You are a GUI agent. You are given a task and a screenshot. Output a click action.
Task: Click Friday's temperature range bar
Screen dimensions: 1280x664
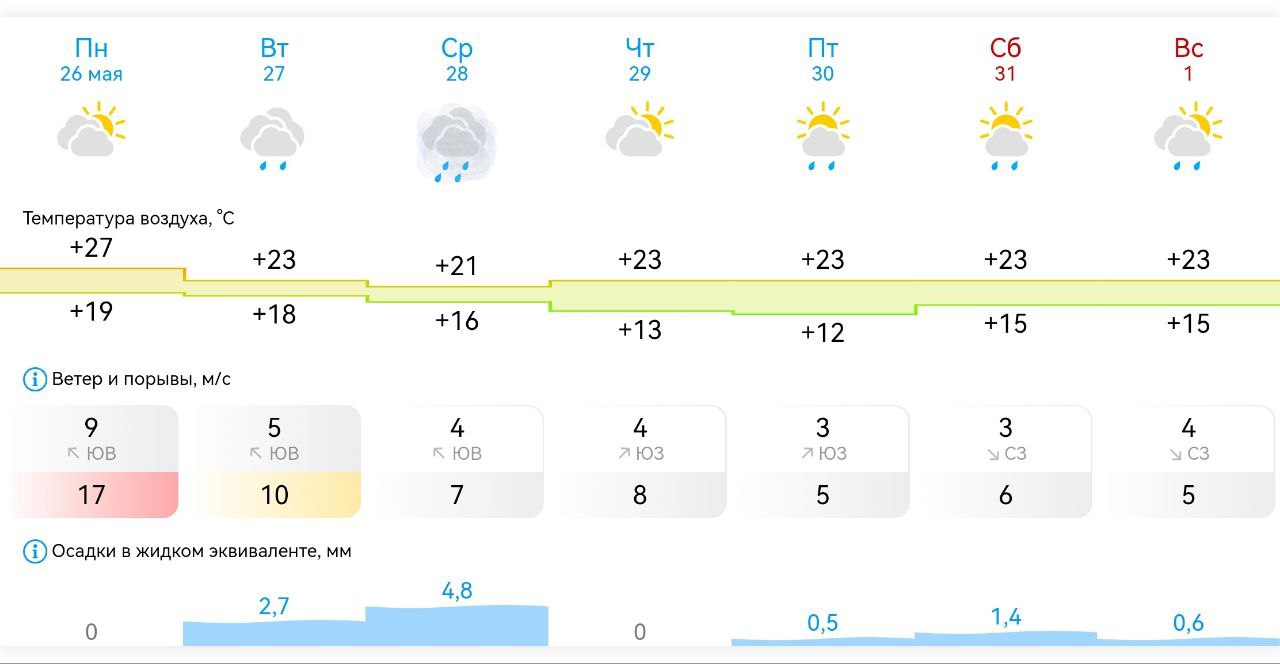click(x=823, y=297)
